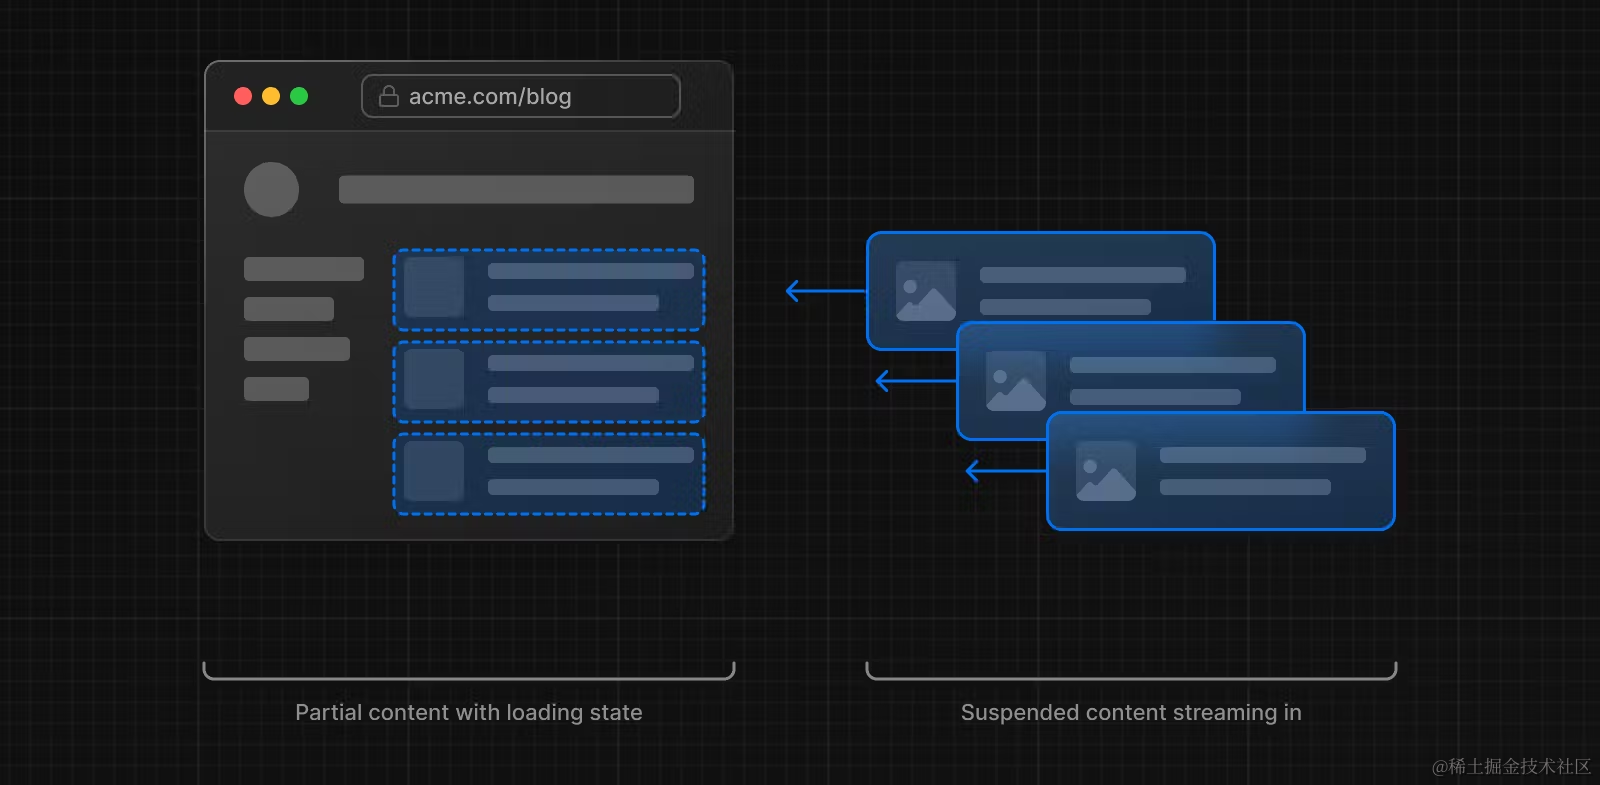The width and height of the screenshot is (1600, 785).
Task: Click the round gray avatar placeholder
Action: tap(271, 189)
